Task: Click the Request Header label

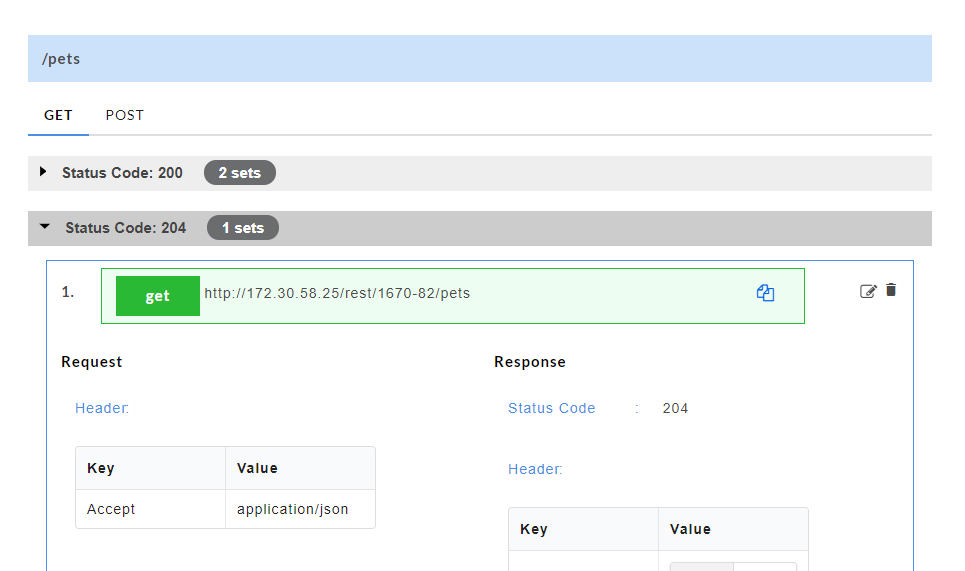Action: point(102,408)
